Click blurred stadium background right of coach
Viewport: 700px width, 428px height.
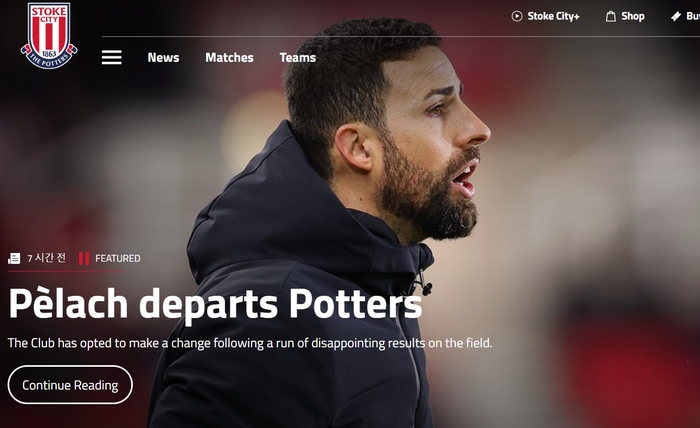[x=594, y=201]
